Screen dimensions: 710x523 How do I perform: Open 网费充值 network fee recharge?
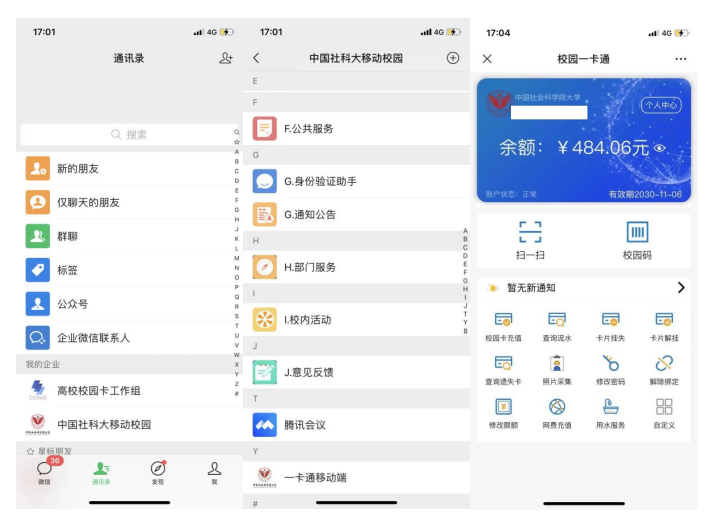click(557, 414)
